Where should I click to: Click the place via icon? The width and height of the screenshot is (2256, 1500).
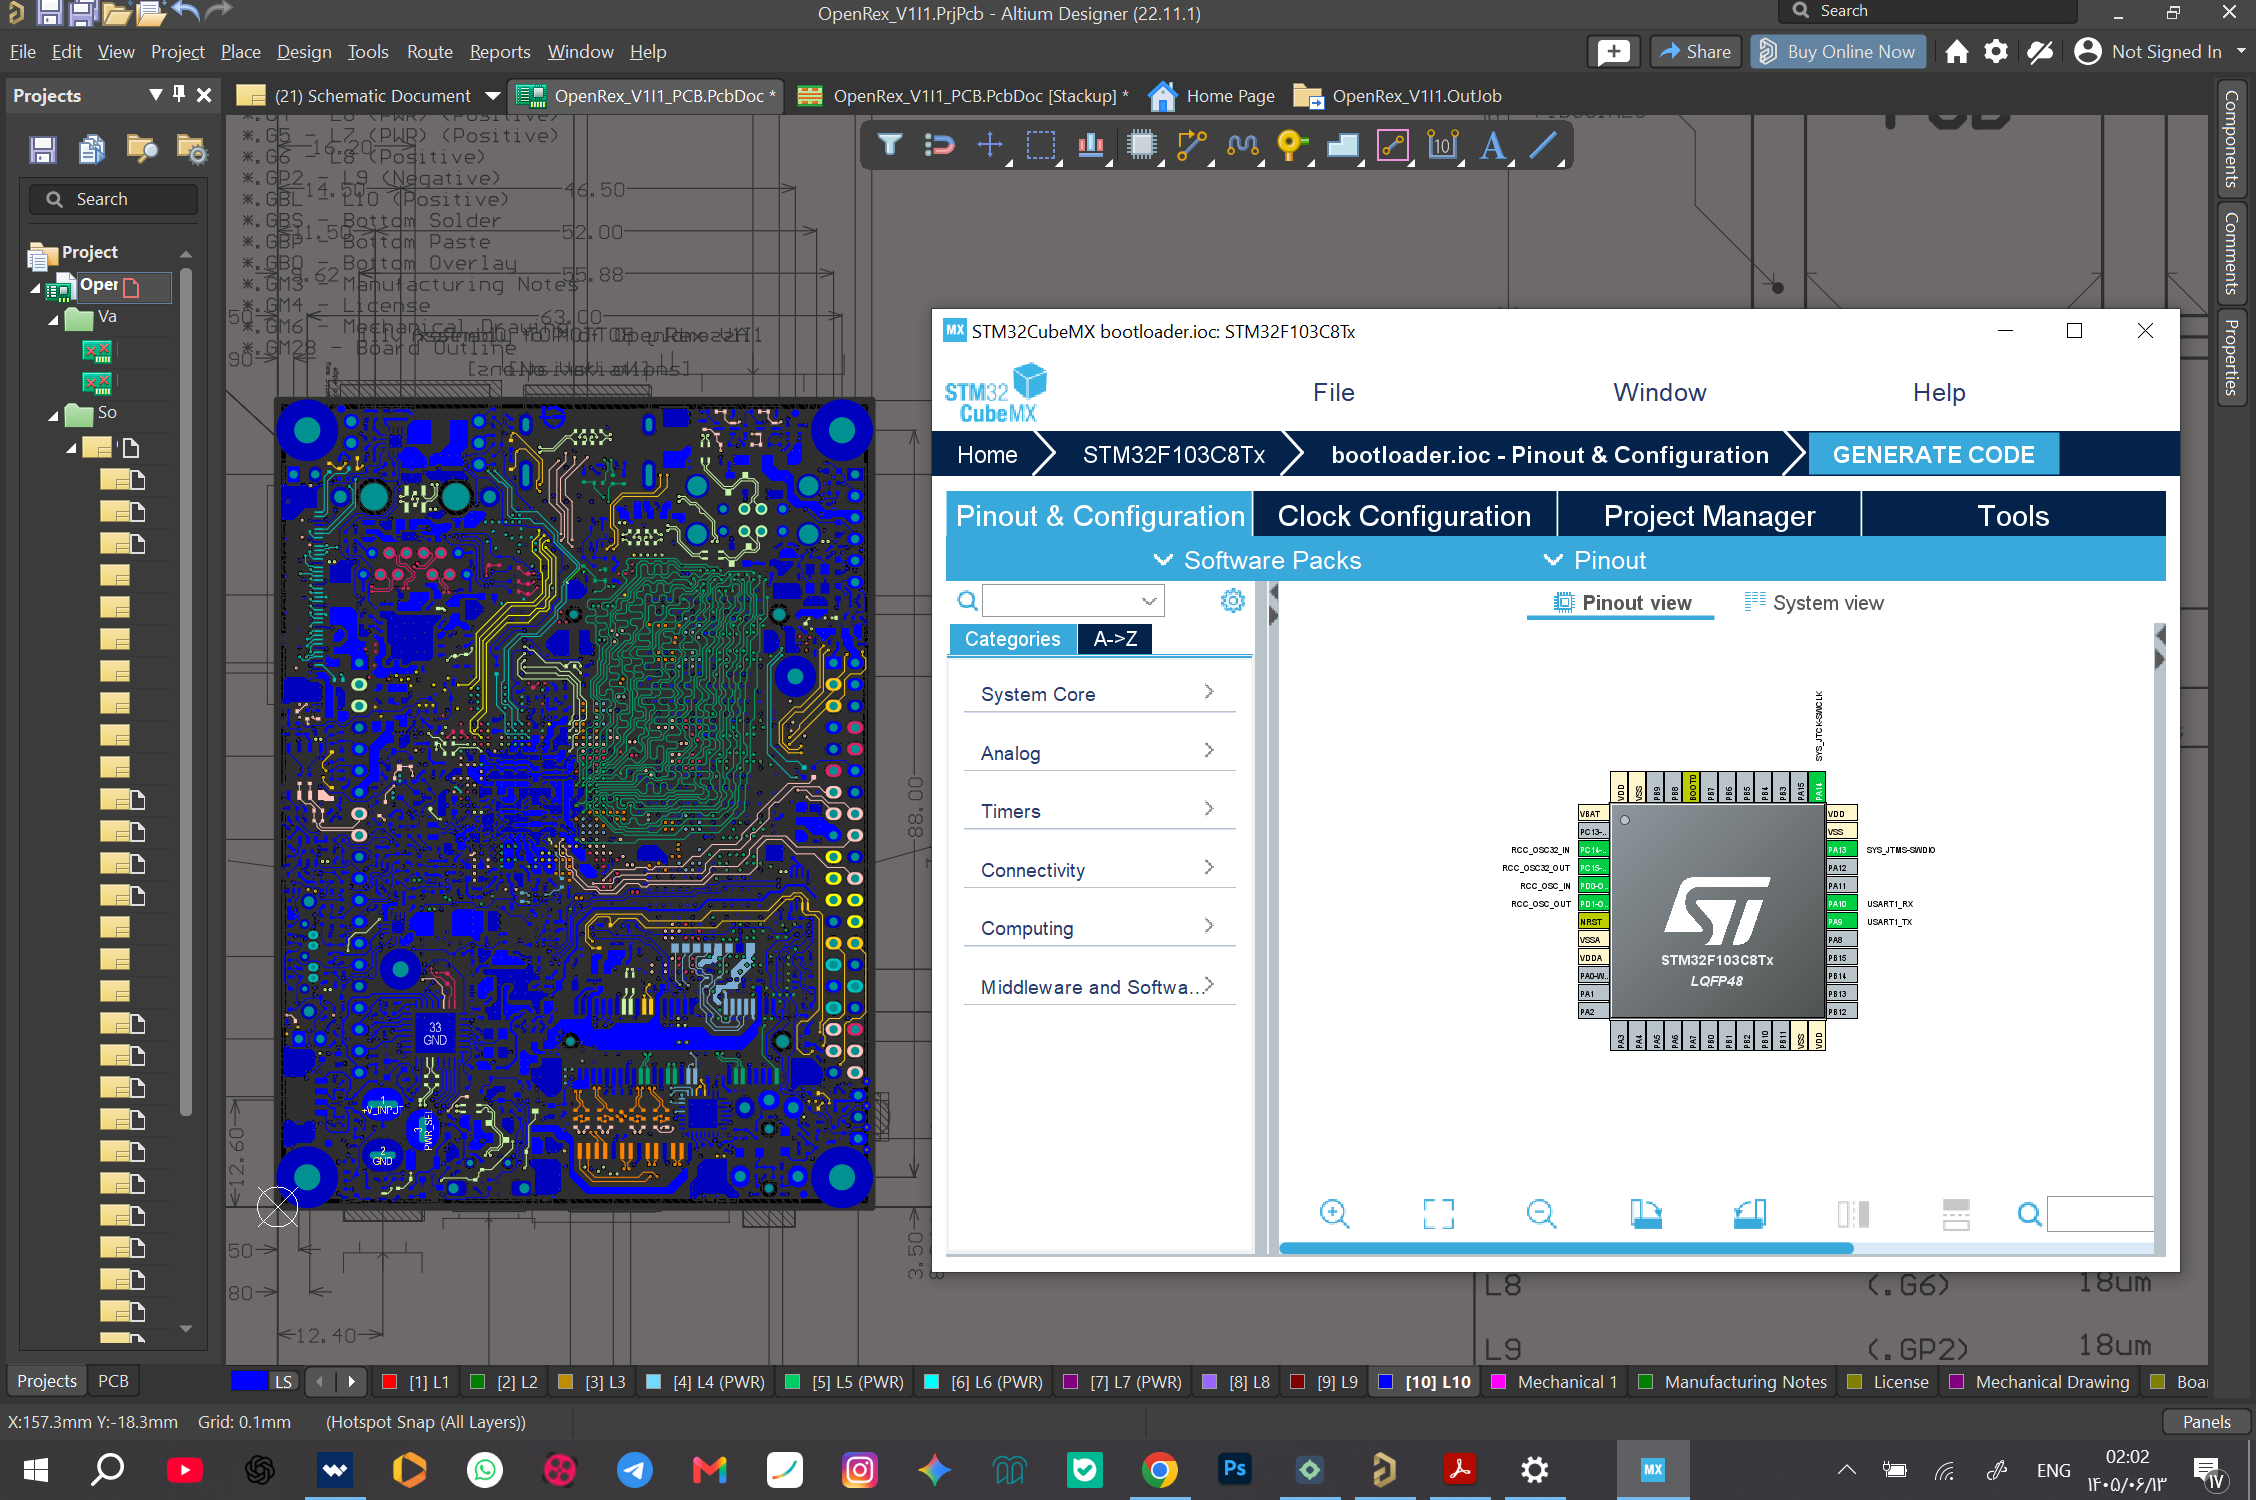point(1292,146)
